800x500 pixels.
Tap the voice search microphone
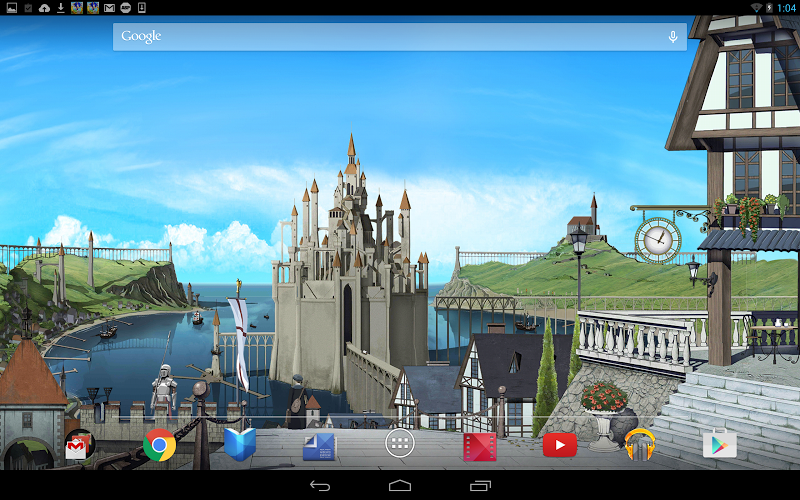coord(673,37)
